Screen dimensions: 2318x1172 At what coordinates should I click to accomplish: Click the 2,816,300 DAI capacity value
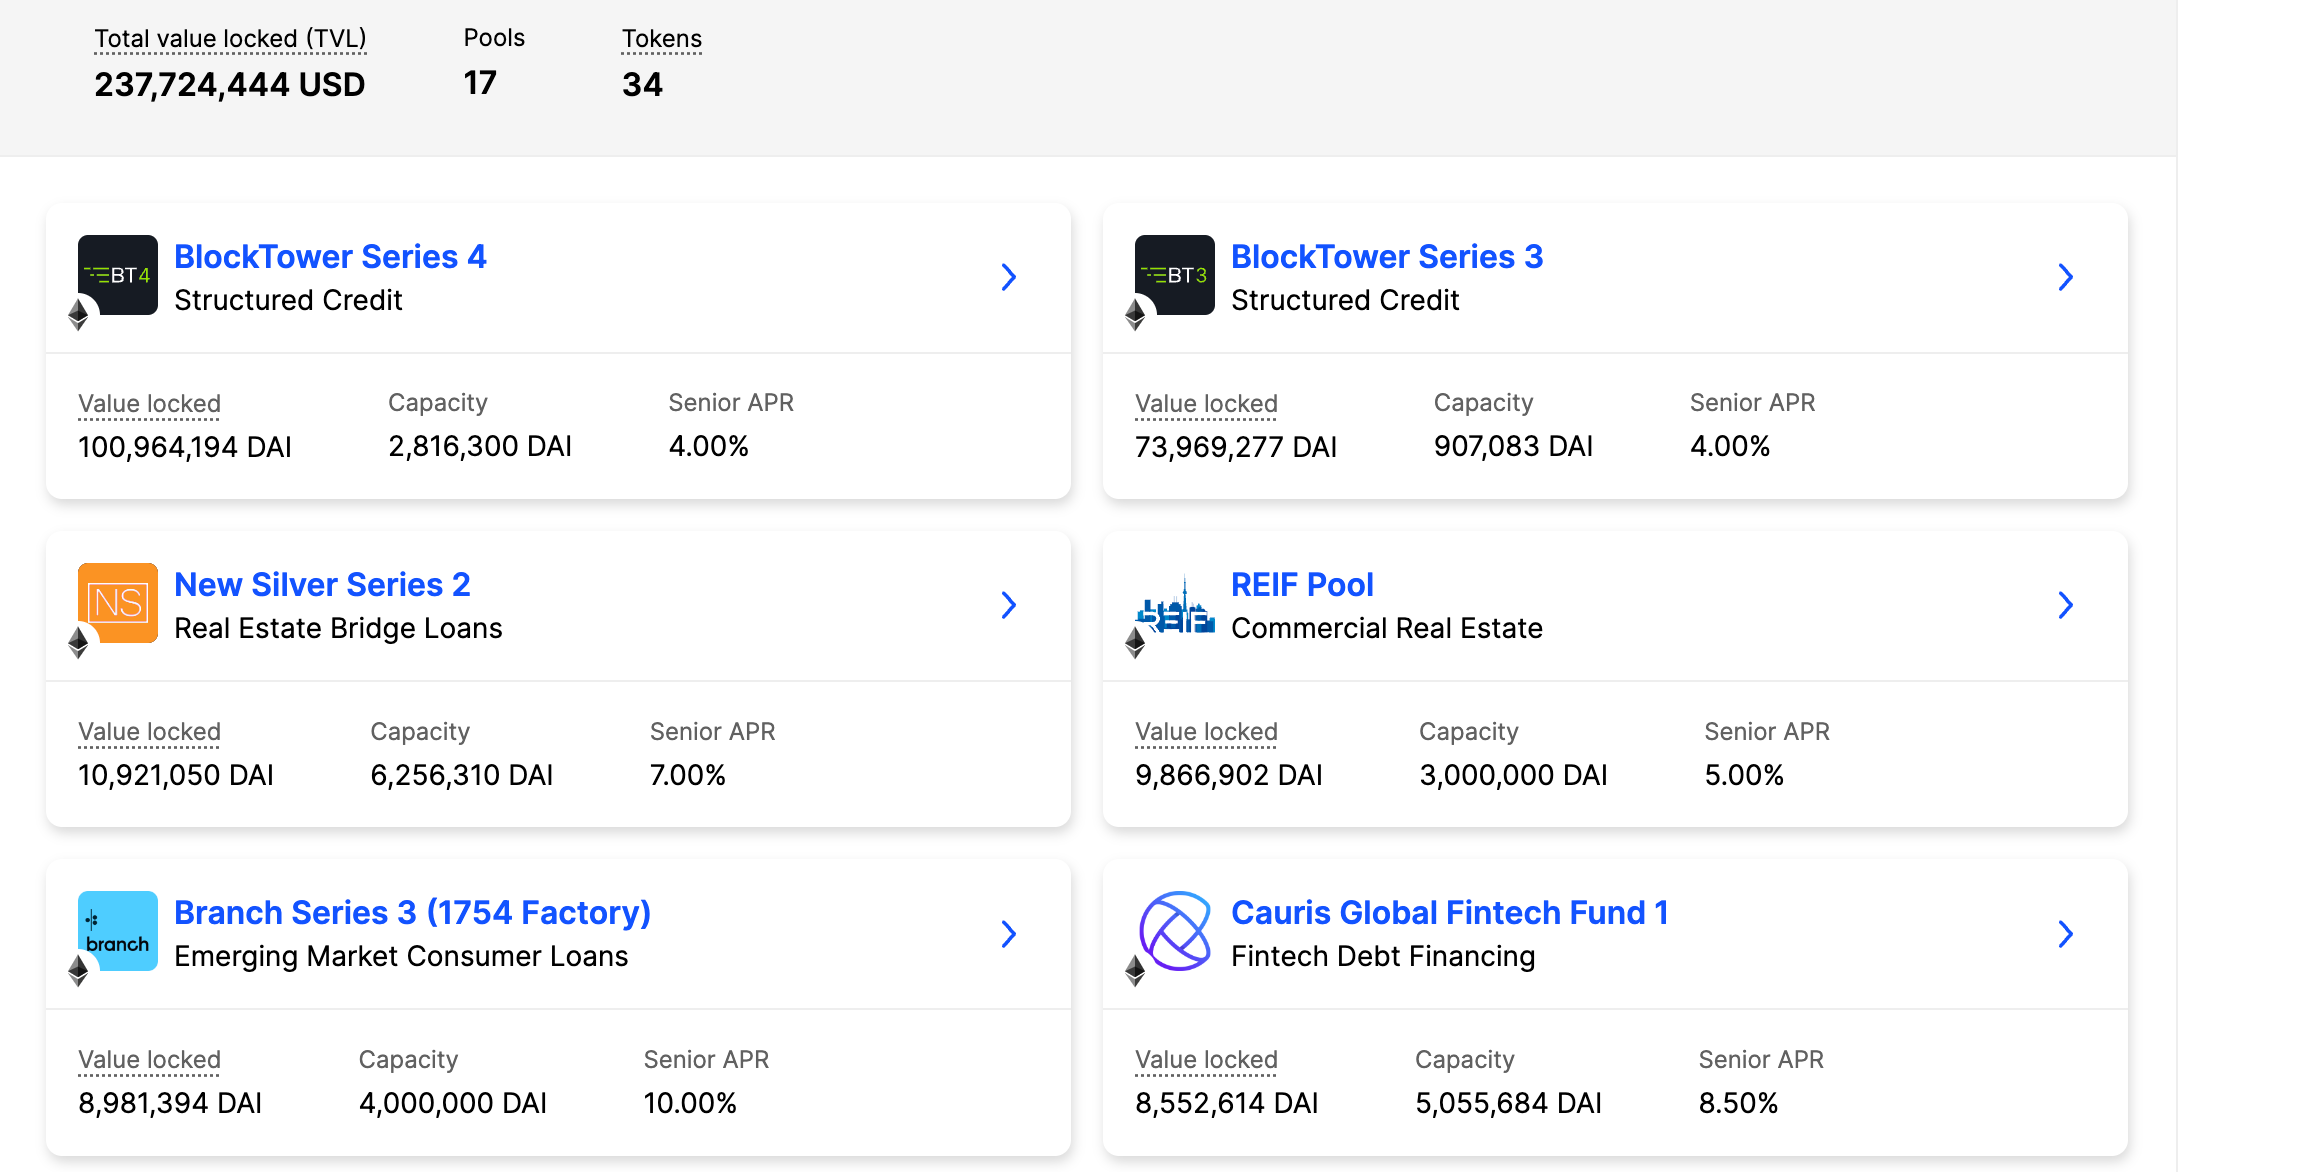tap(480, 446)
